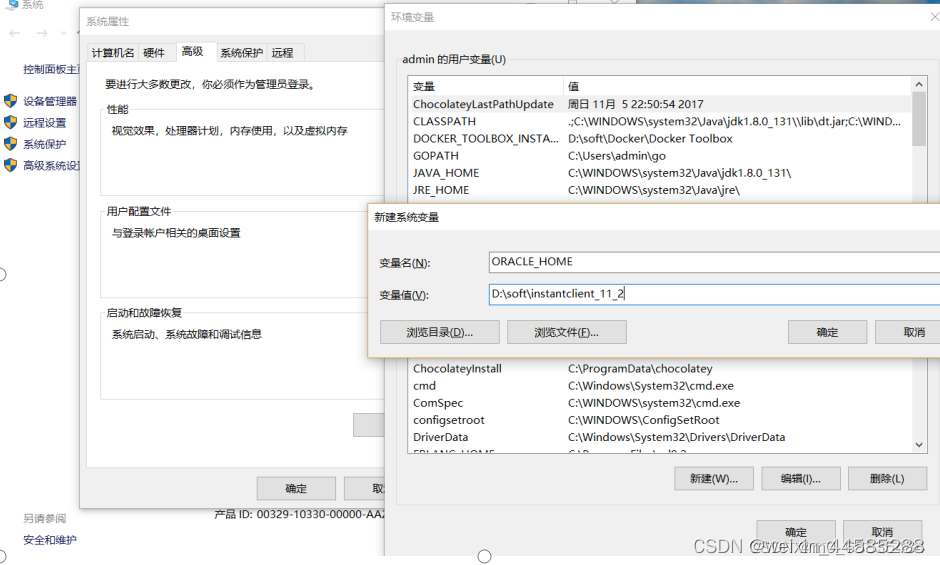Select the JRE_HOME user variable
This screenshot has width=940, height=565.
pyautogui.click(x=660, y=190)
